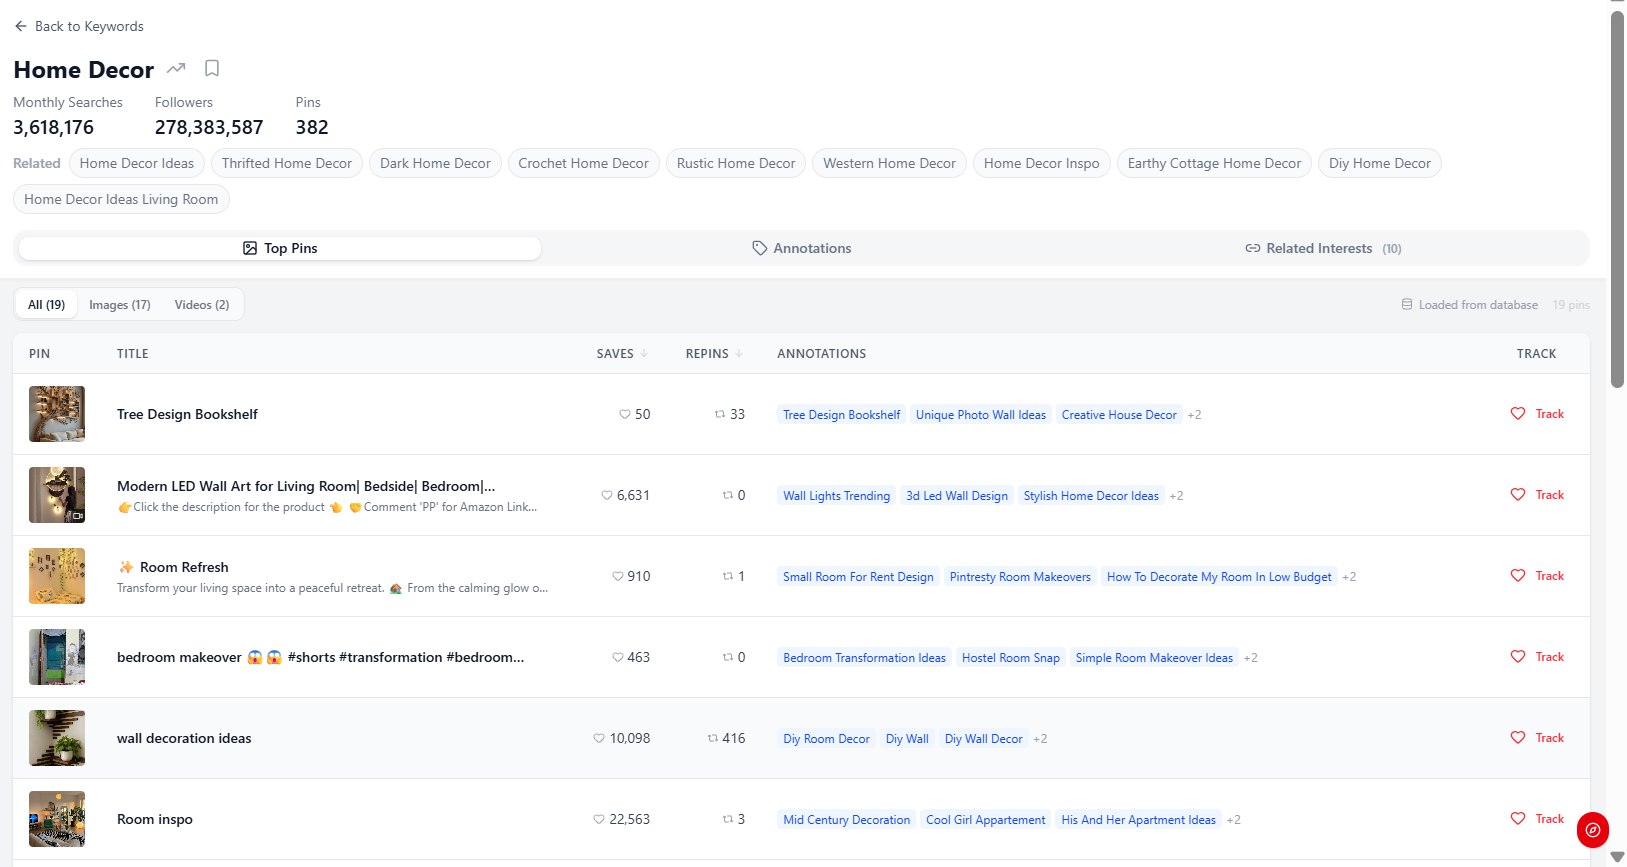The height and width of the screenshot is (867, 1627).
Task: Show more annotations for wall decoration ideas
Action: point(1041,739)
